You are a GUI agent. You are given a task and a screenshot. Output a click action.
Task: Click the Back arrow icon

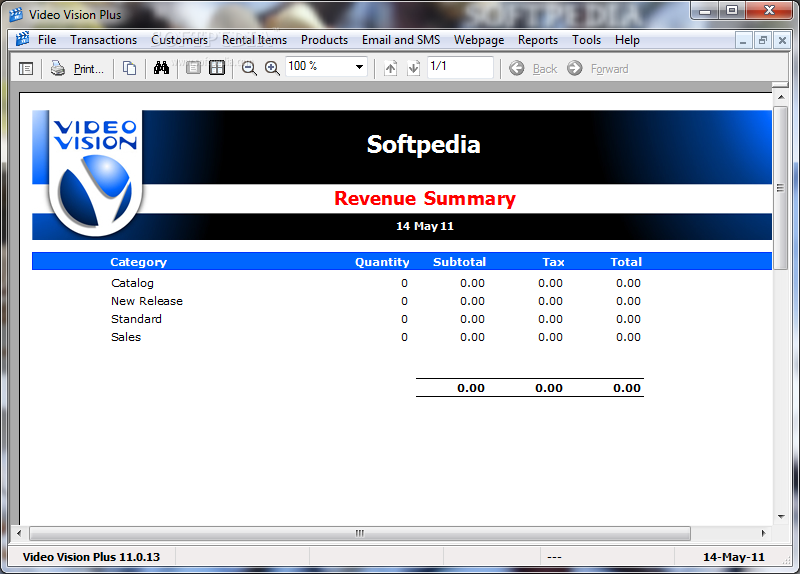pos(517,68)
